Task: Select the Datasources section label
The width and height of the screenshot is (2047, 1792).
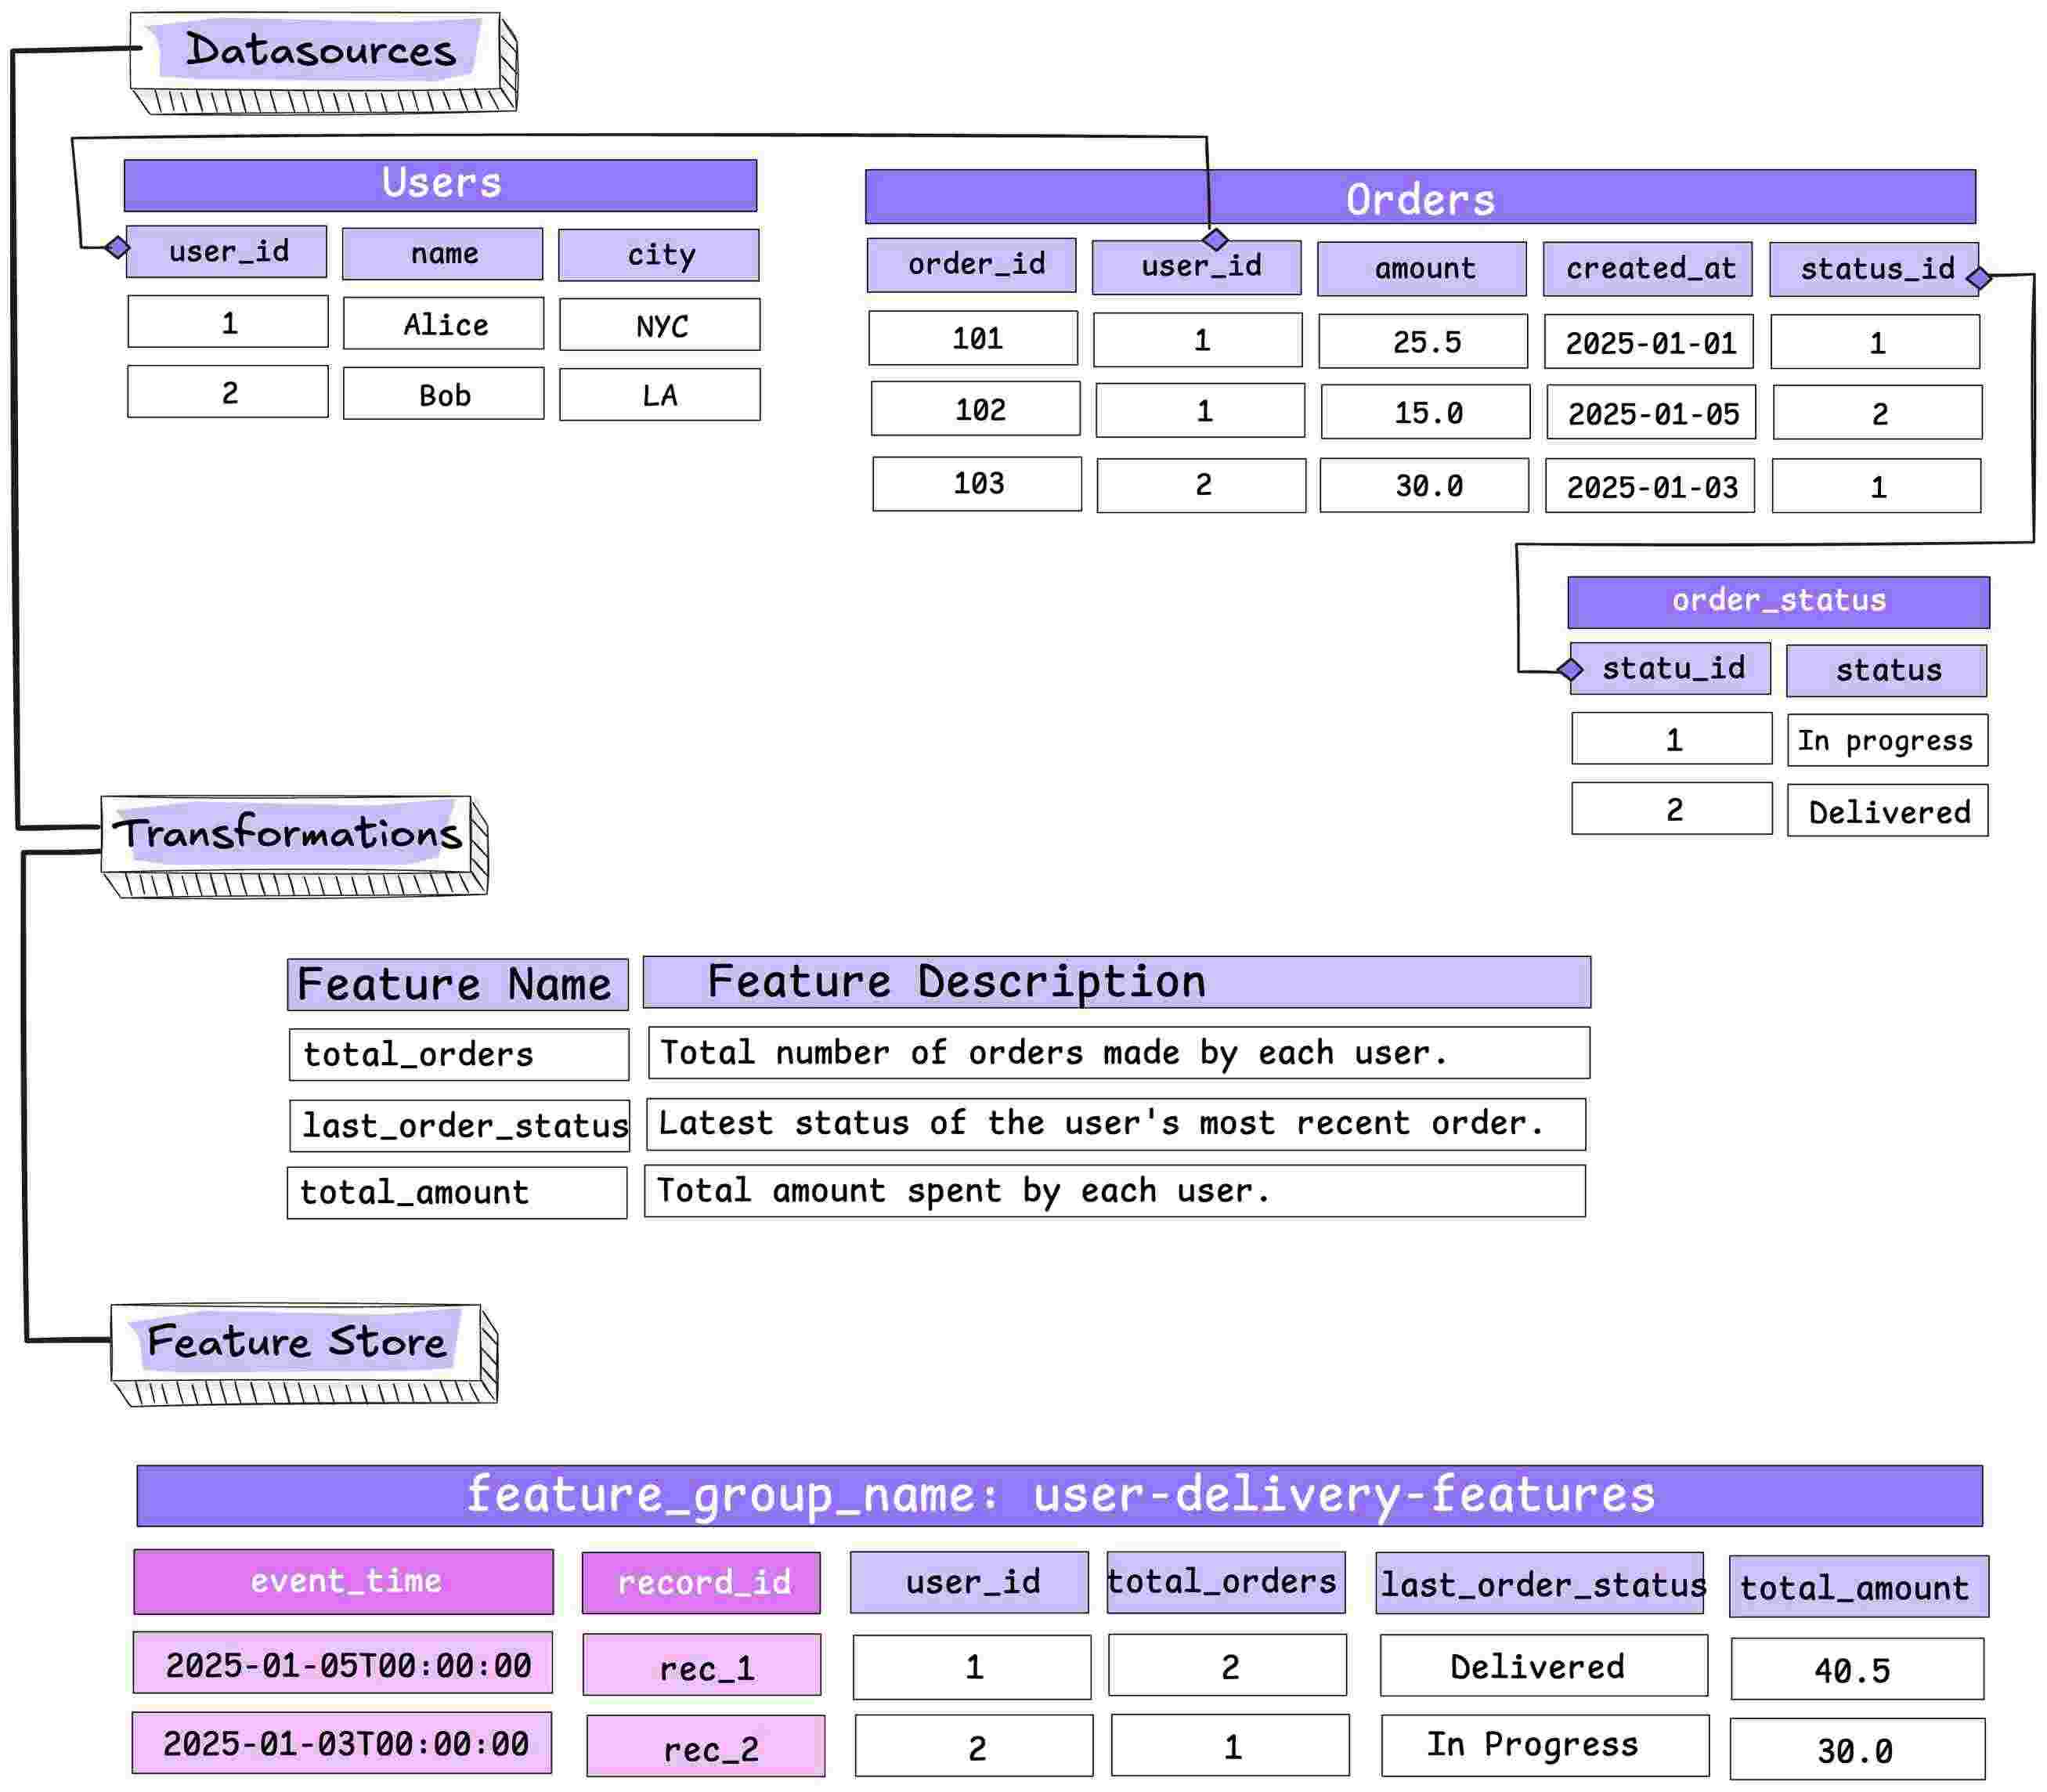Action: tap(320, 50)
